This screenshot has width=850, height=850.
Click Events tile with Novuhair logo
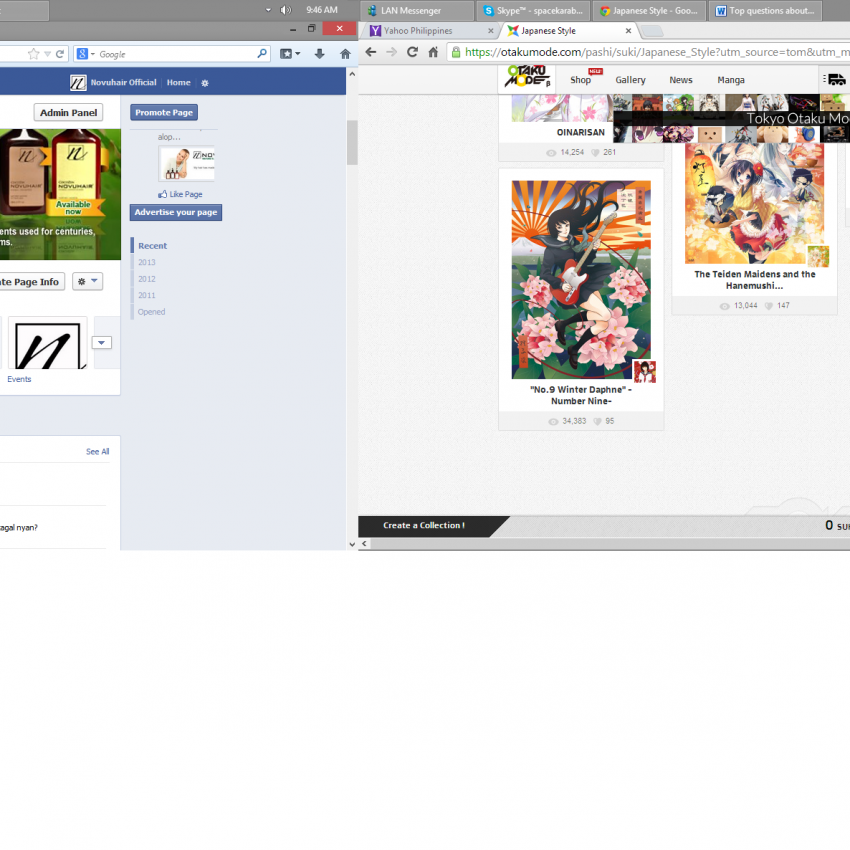[x=48, y=344]
